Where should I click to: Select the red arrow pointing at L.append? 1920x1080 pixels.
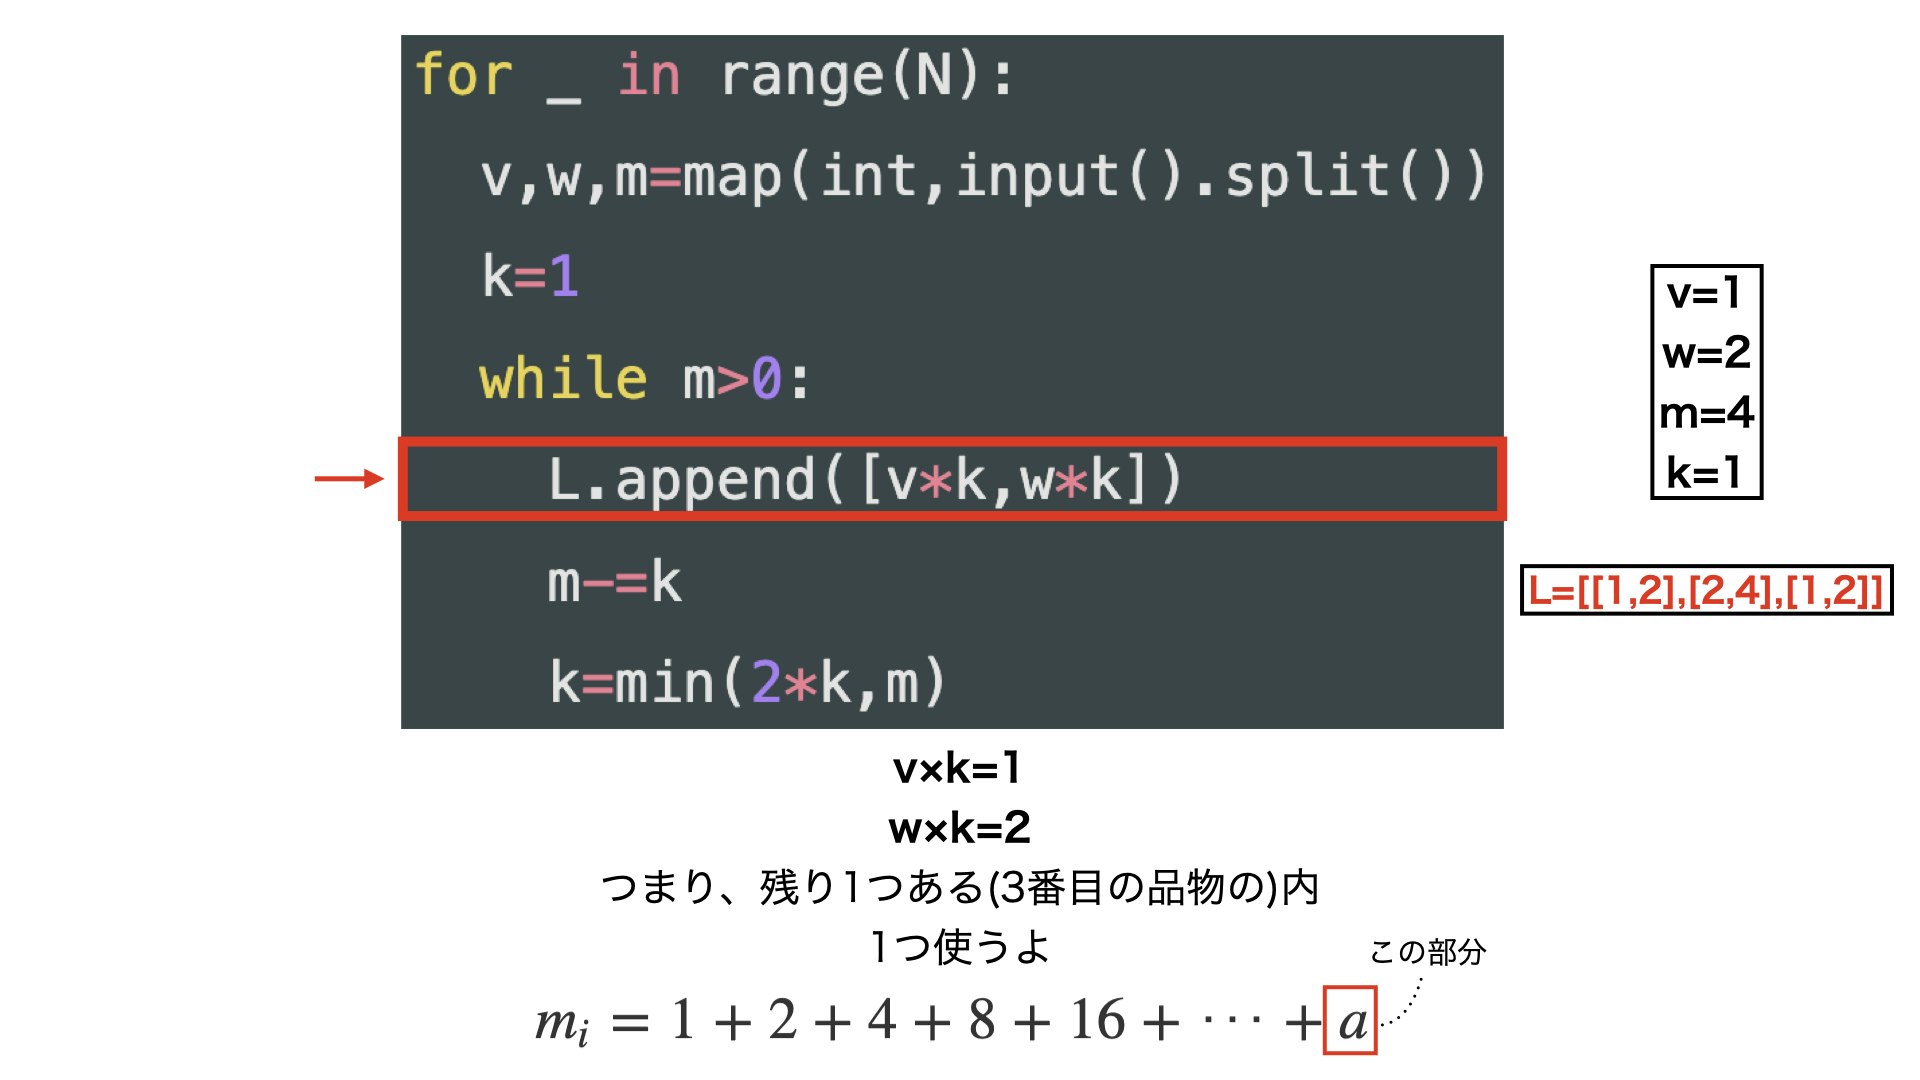pos(348,478)
